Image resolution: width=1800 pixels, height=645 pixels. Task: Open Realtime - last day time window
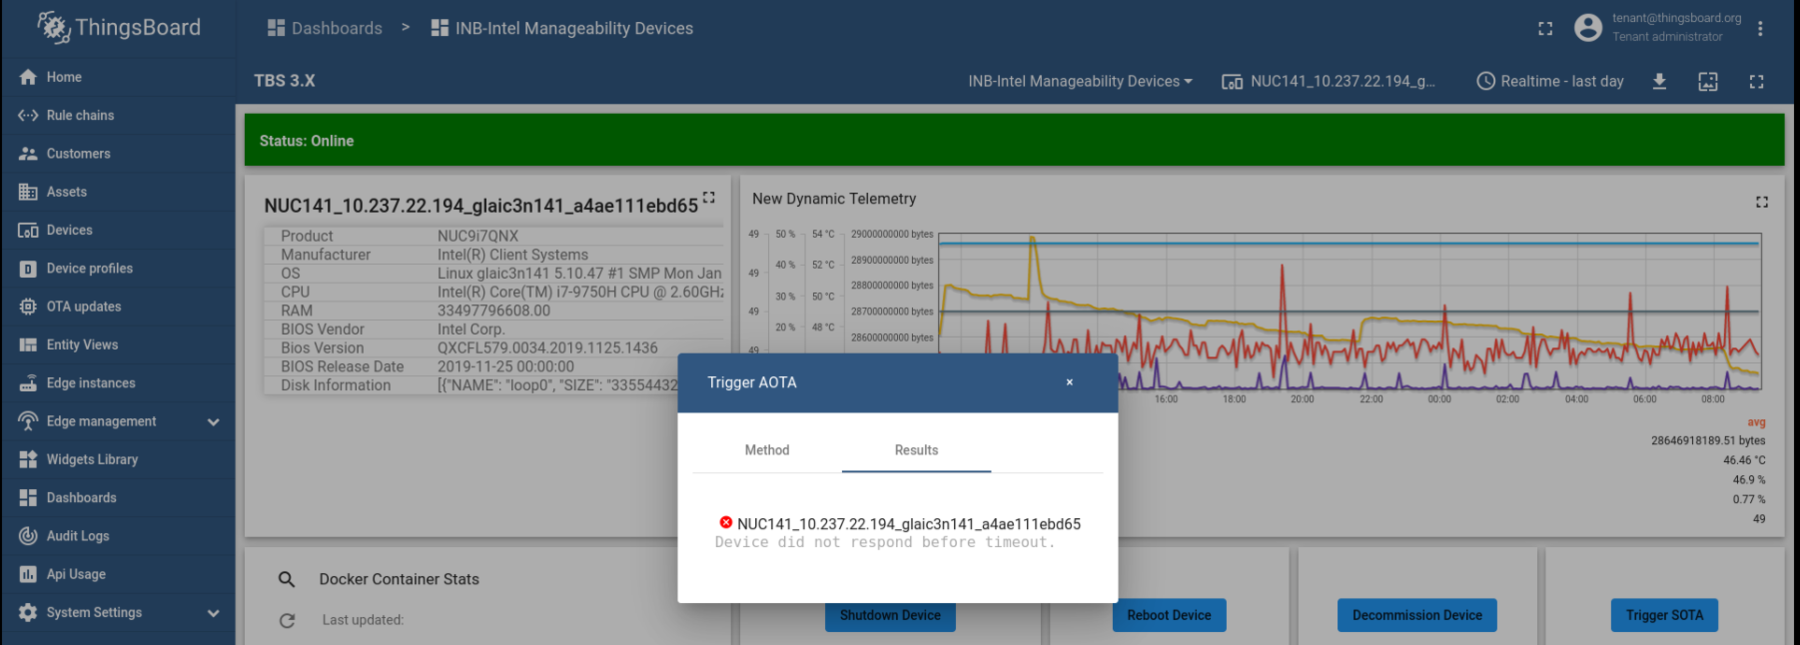pyautogui.click(x=1550, y=81)
